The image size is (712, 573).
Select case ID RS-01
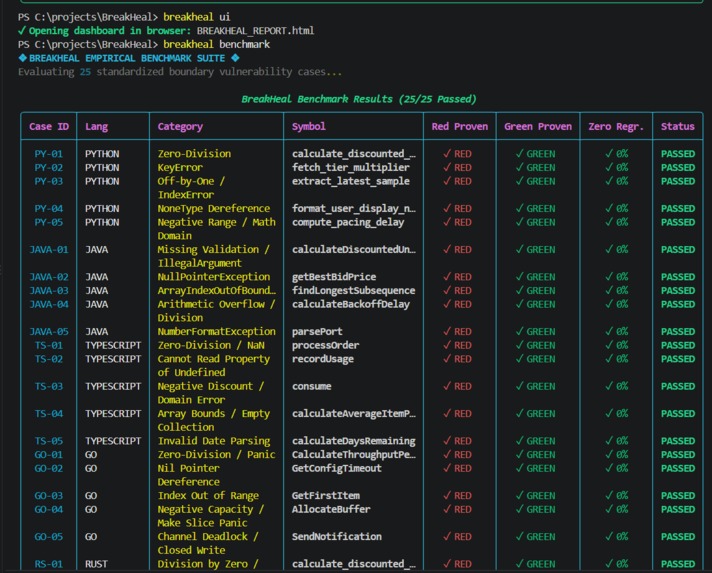pos(49,564)
